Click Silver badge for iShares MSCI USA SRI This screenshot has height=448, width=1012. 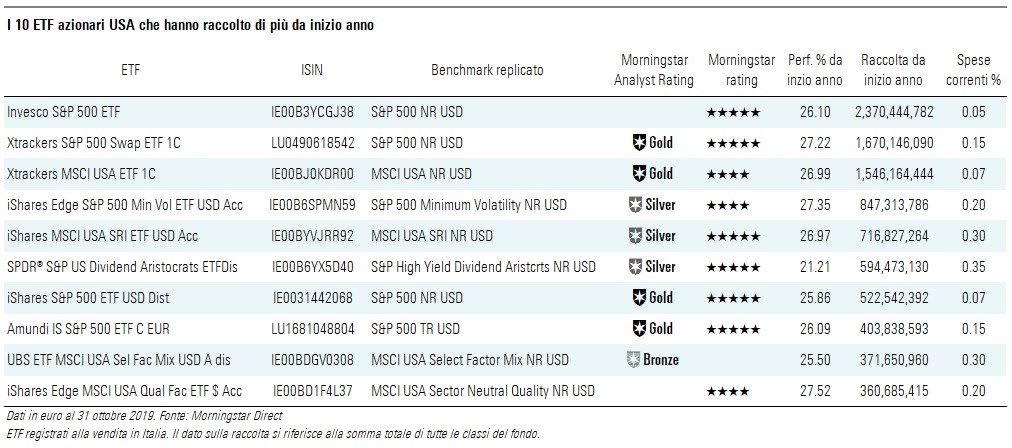pyautogui.click(x=651, y=236)
